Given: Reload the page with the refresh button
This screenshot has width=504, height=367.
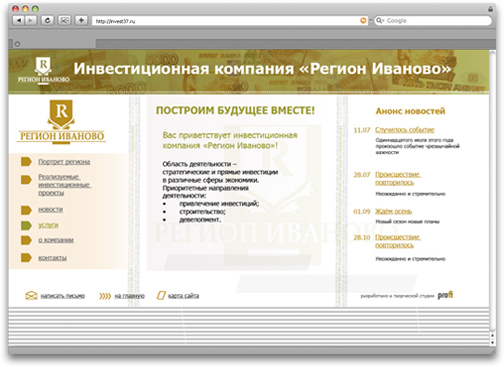Looking at the screenshot, I should coord(47,20).
